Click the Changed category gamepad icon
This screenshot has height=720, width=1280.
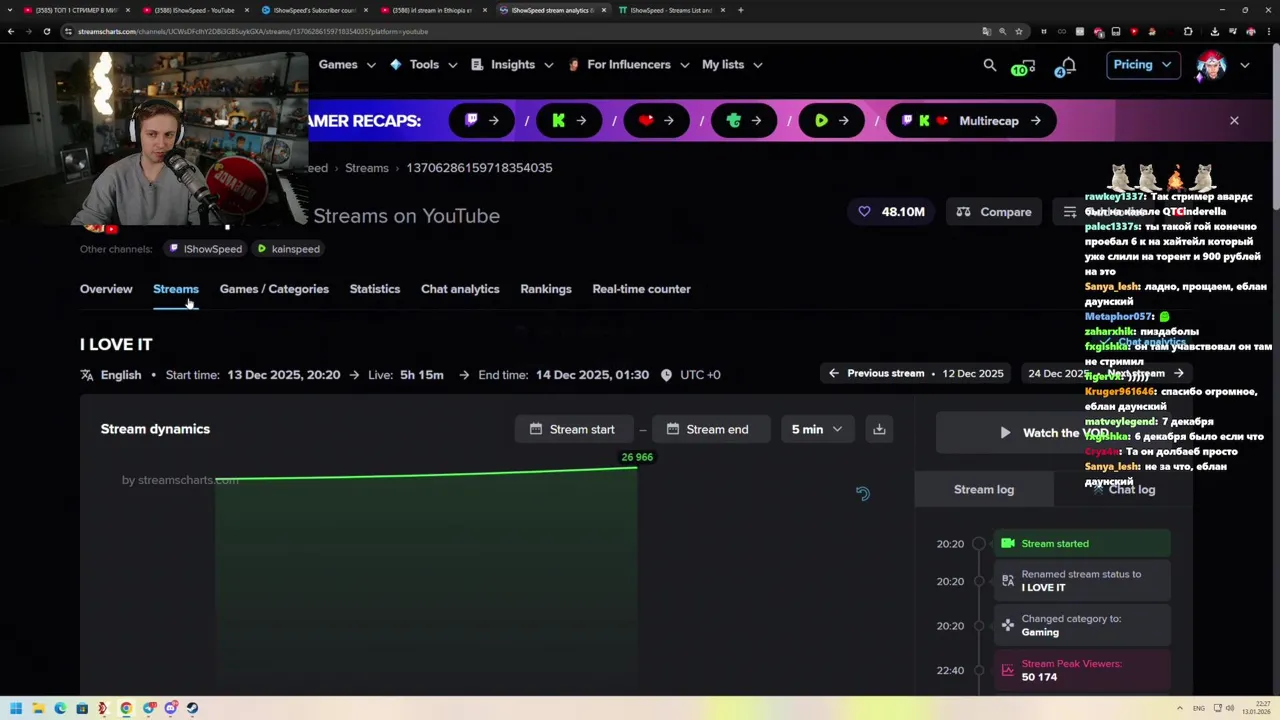click(x=1008, y=625)
